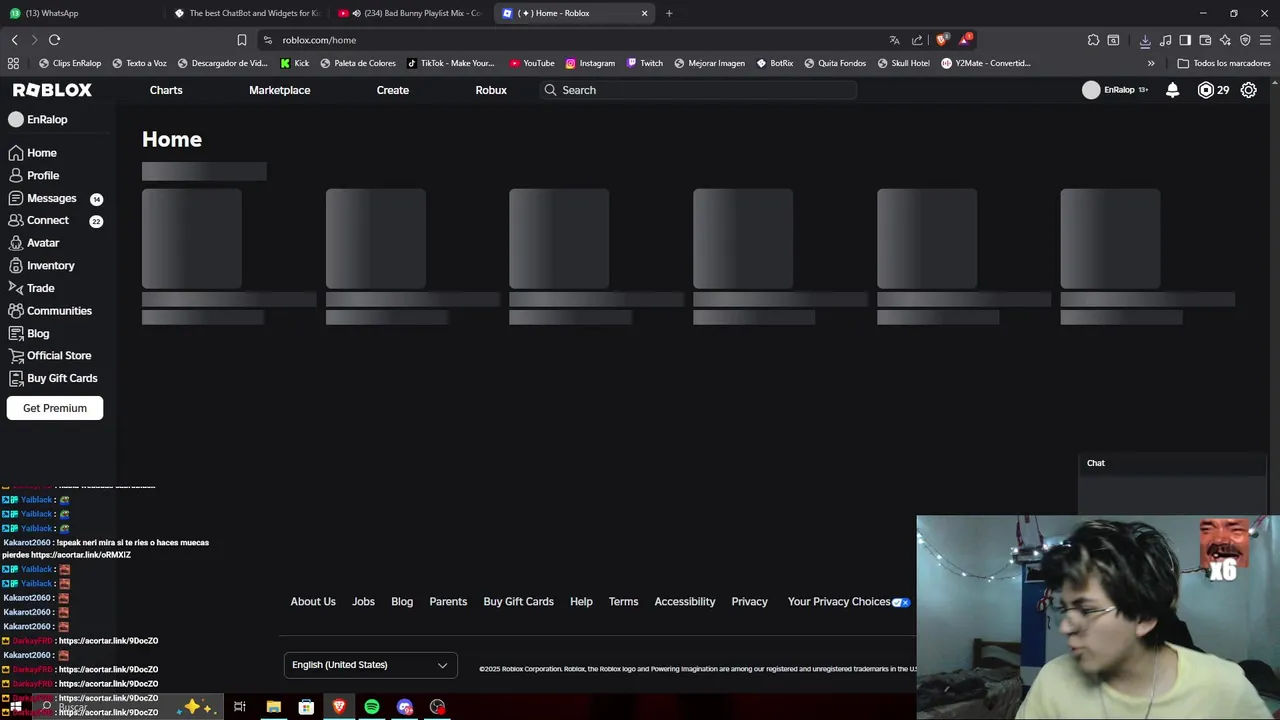This screenshot has height=720, width=1280.
Task: Open the YouTube bookmark
Action: [x=532, y=63]
